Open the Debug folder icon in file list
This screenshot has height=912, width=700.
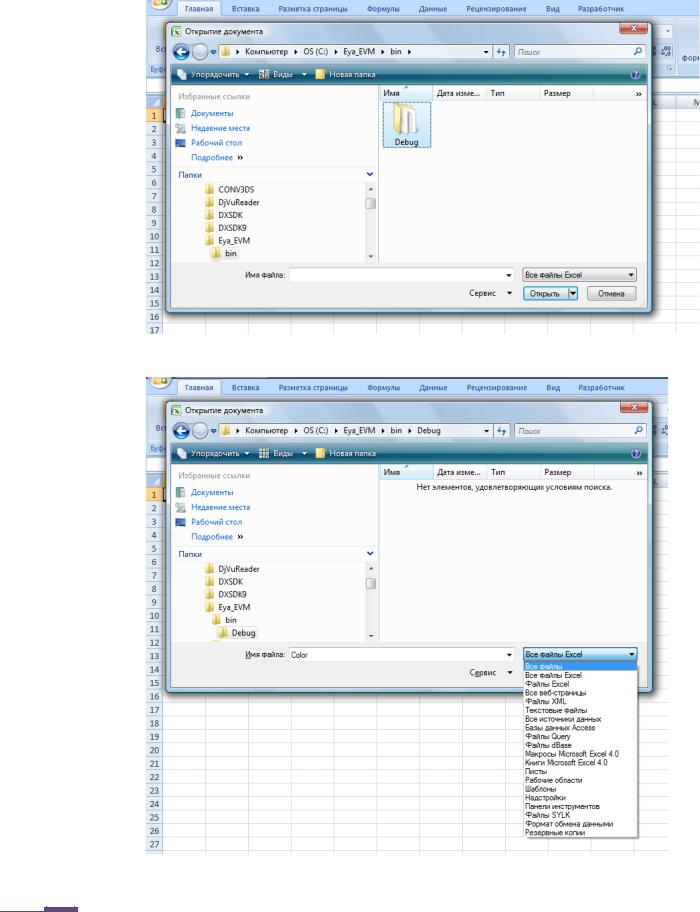(405, 123)
